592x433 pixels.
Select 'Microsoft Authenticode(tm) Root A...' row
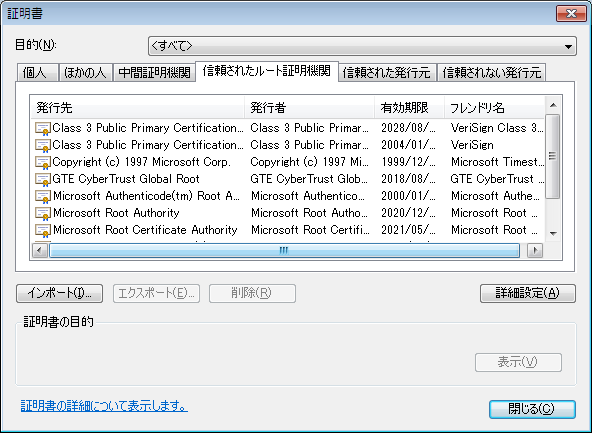coord(289,196)
